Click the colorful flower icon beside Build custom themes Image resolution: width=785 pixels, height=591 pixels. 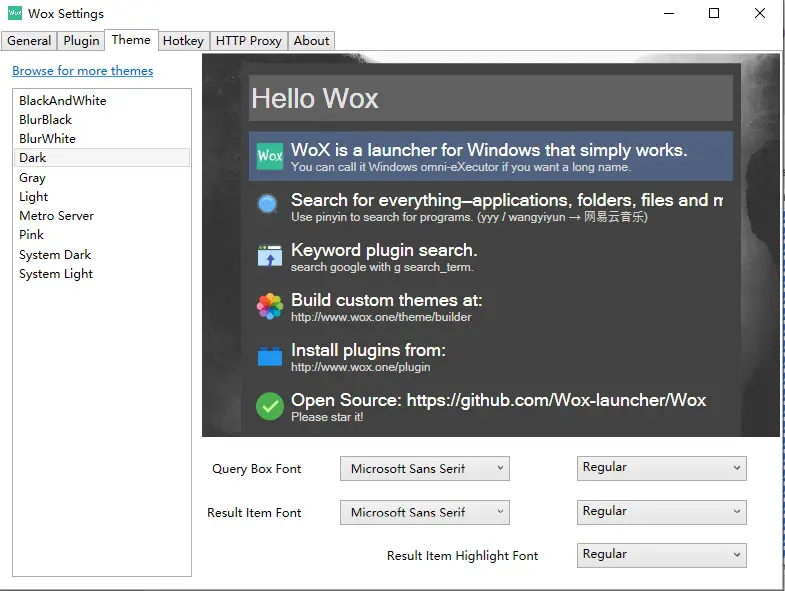point(270,306)
